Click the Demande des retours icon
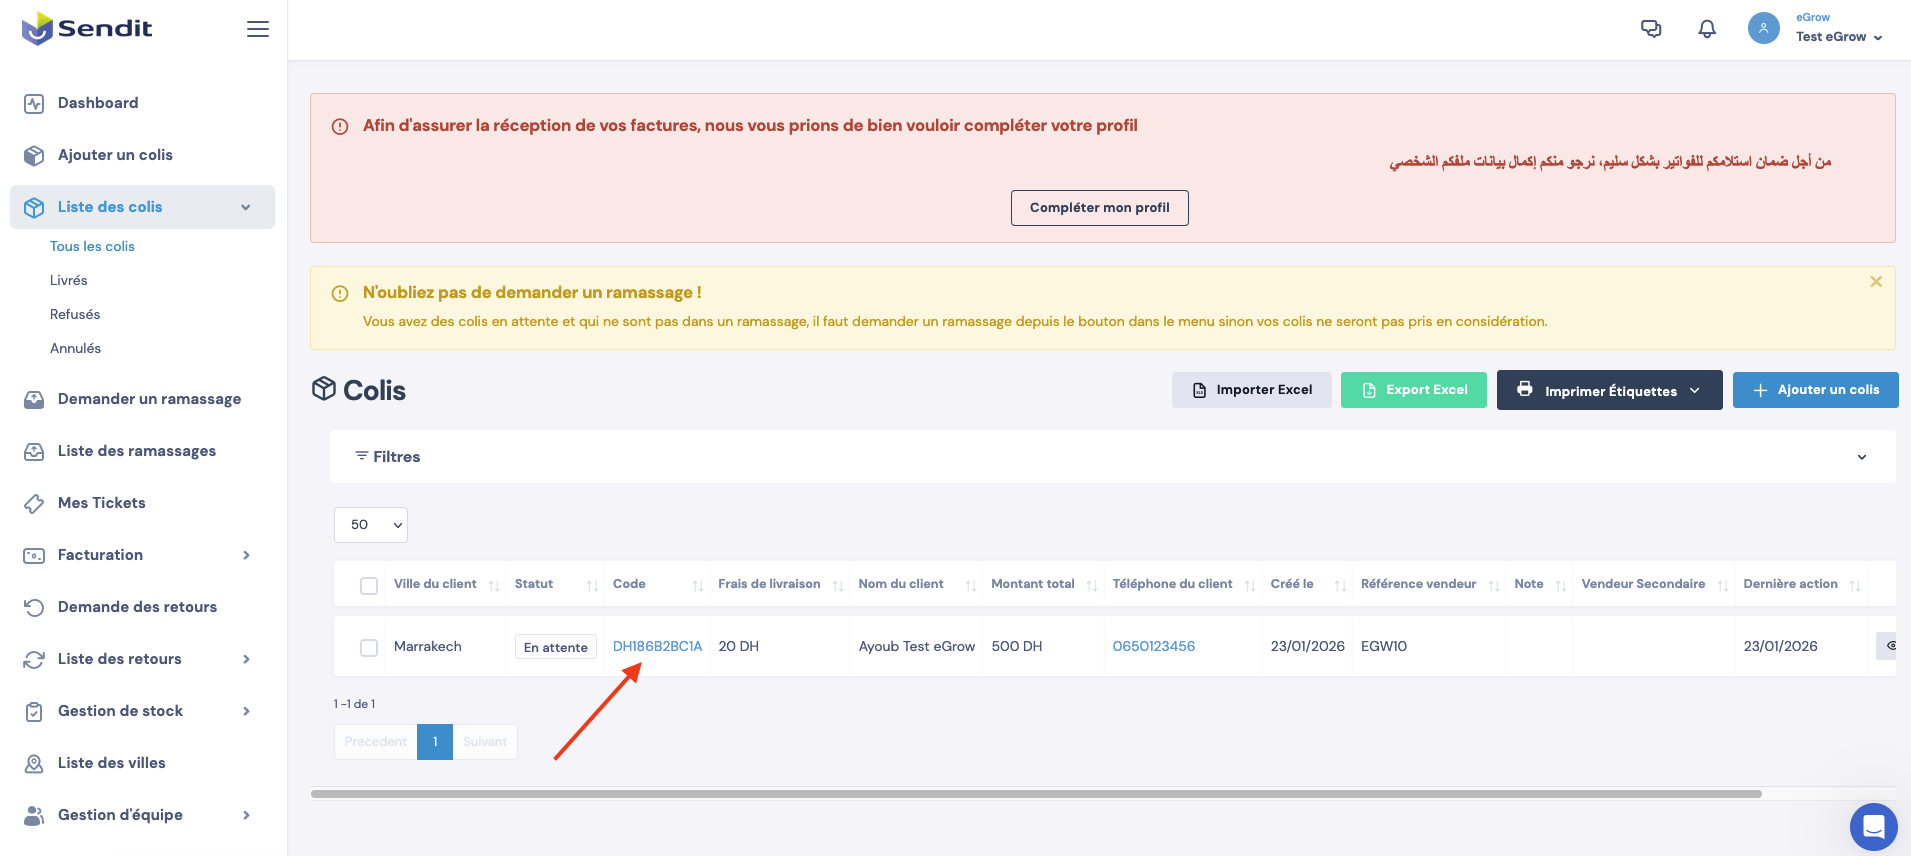This screenshot has width=1911, height=856. (34, 607)
